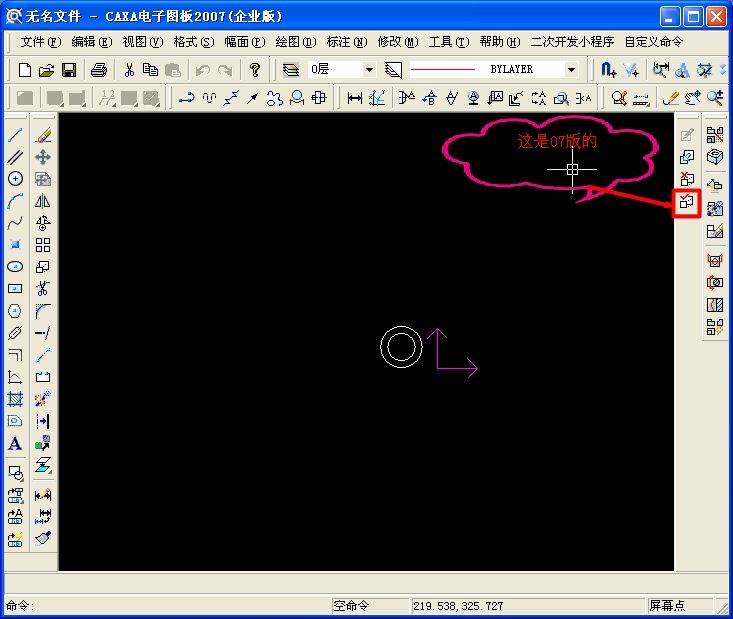Image resolution: width=733 pixels, height=619 pixels.
Task: Expand the 0层 layer dropdown
Action: click(369, 70)
